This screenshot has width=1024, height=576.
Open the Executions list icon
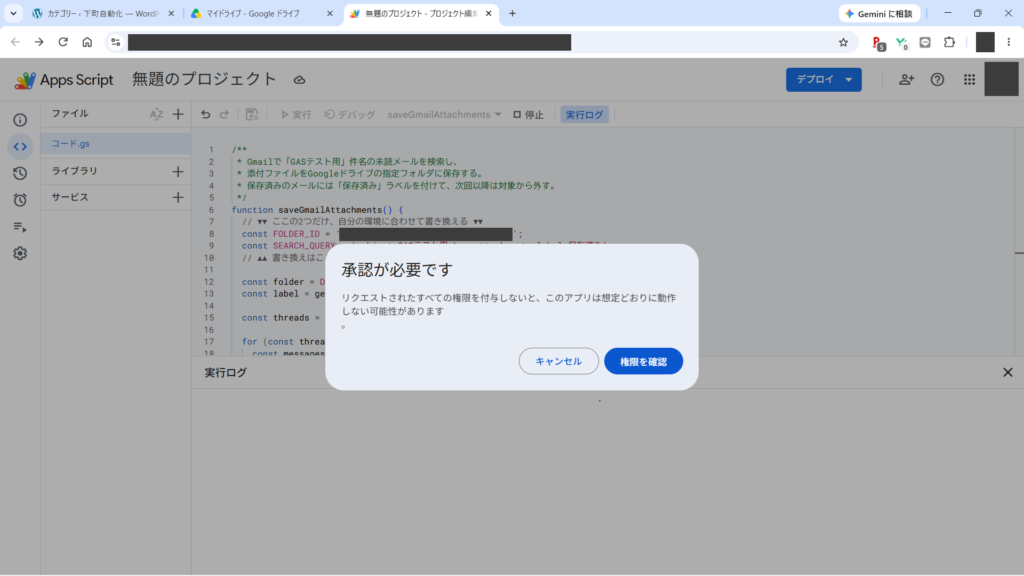tap(20, 227)
